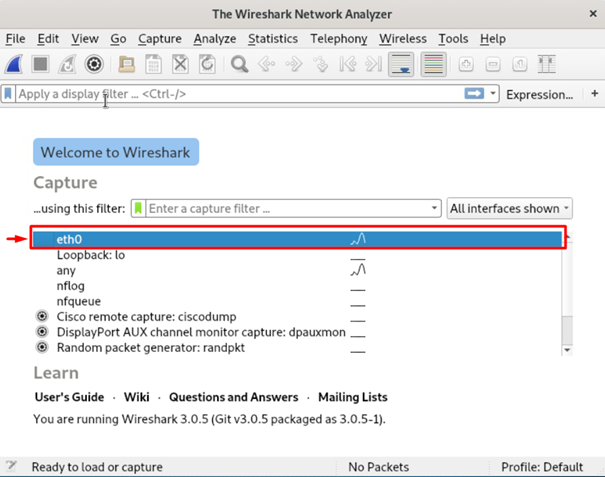Click the stop capture square icon
The image size is (605, 477).
41,64
